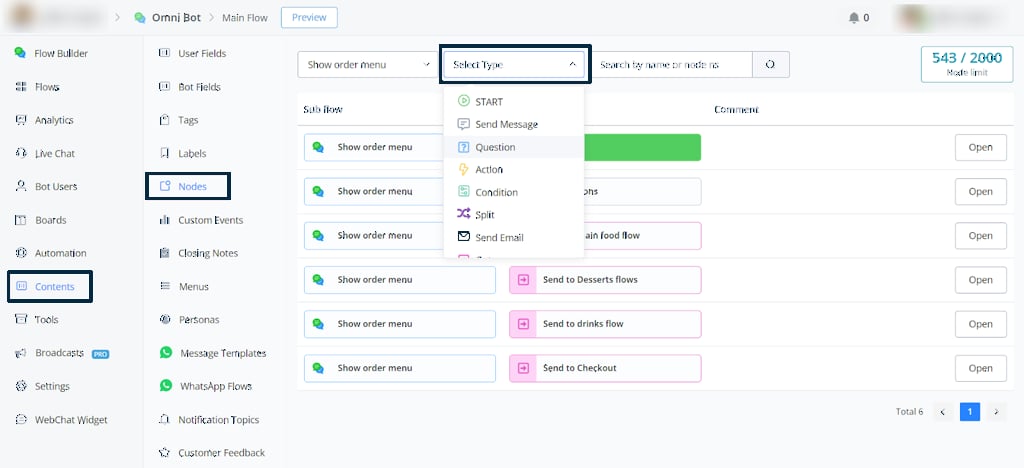The height and width of the screenshot is (468, 1024).
Task: Click Broadcasts megaphone icon
Action: [x=21, y=353]
